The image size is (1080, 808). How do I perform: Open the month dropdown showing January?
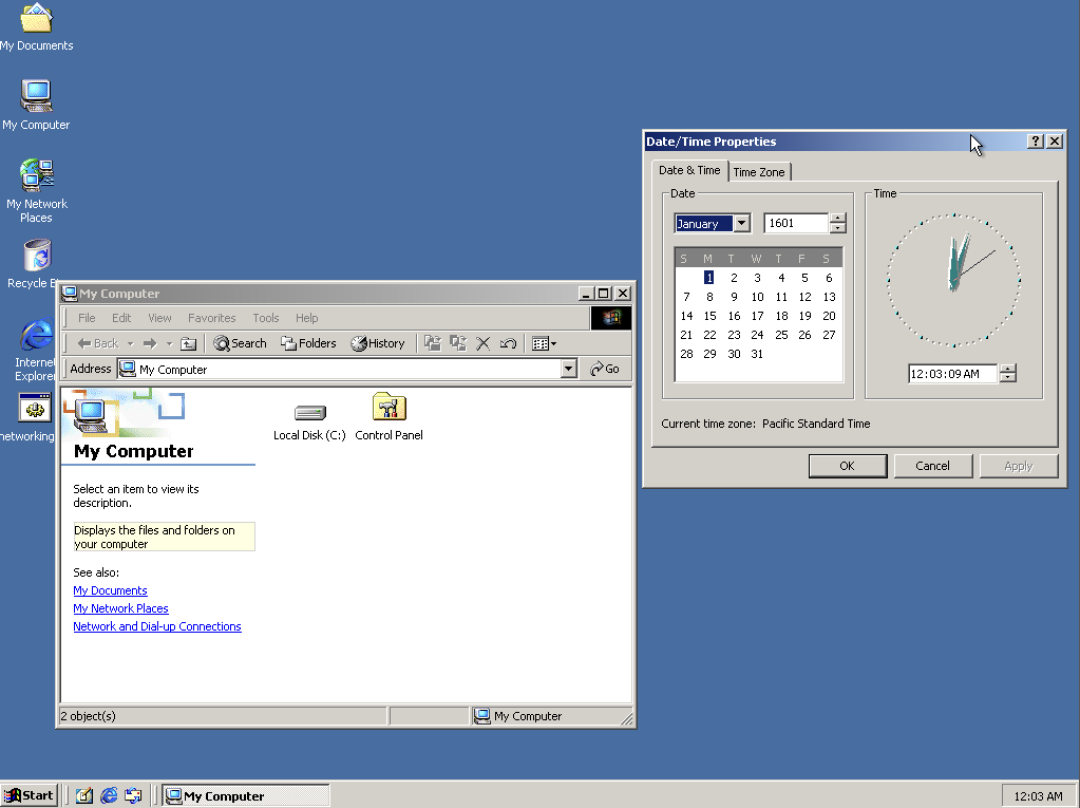point(742,223)
